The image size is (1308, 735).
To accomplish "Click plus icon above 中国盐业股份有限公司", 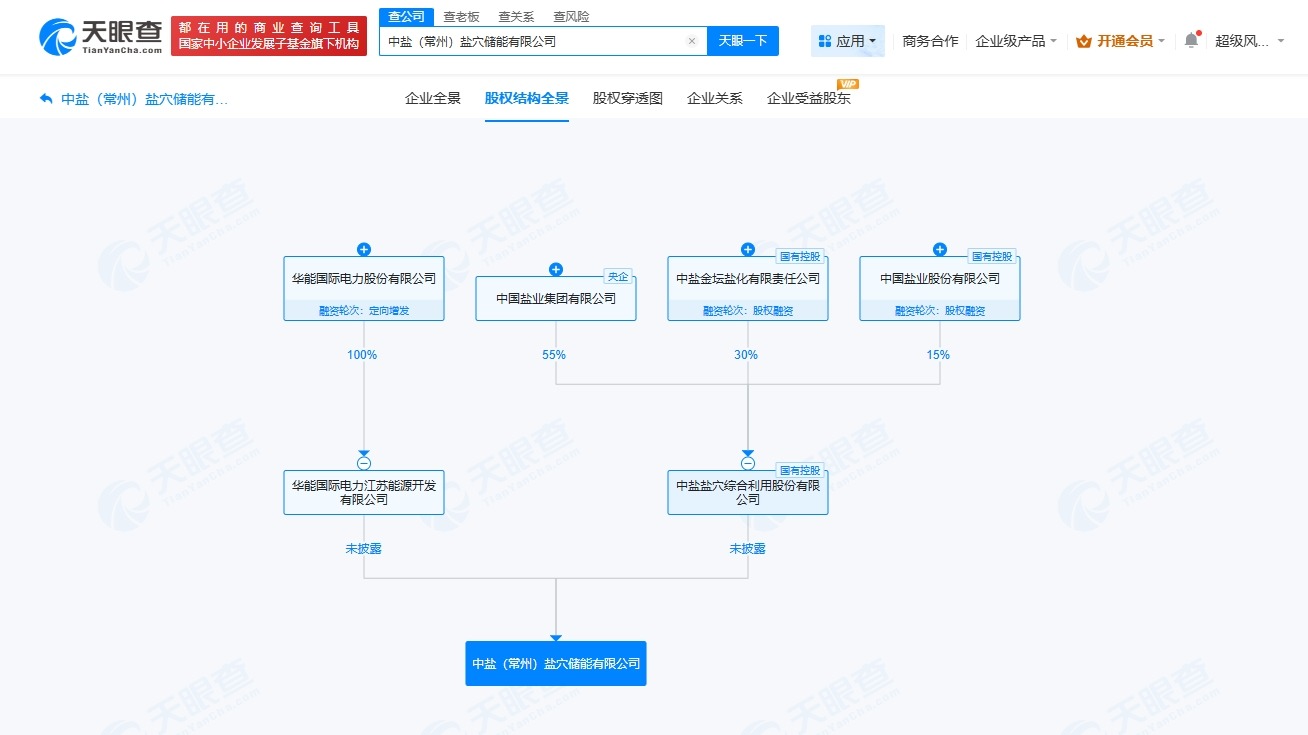I will click(939, 249).
